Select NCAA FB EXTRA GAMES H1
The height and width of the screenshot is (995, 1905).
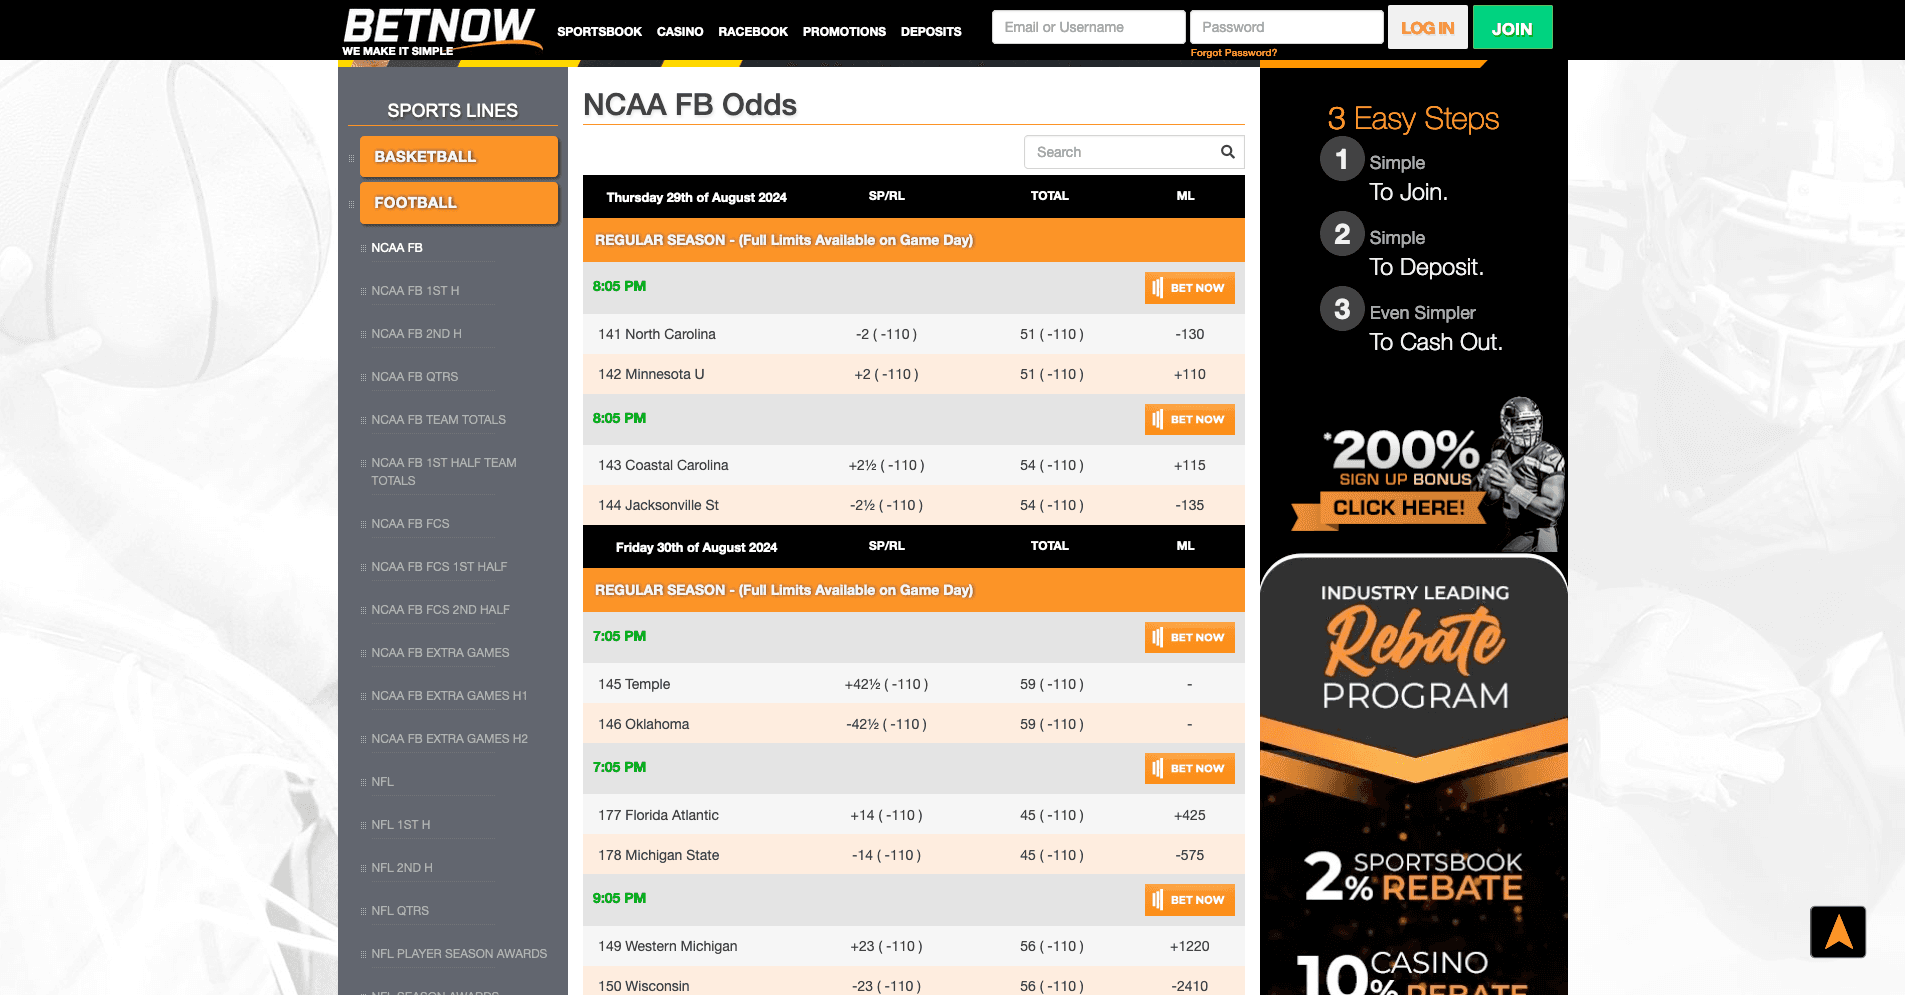(449, 696)
